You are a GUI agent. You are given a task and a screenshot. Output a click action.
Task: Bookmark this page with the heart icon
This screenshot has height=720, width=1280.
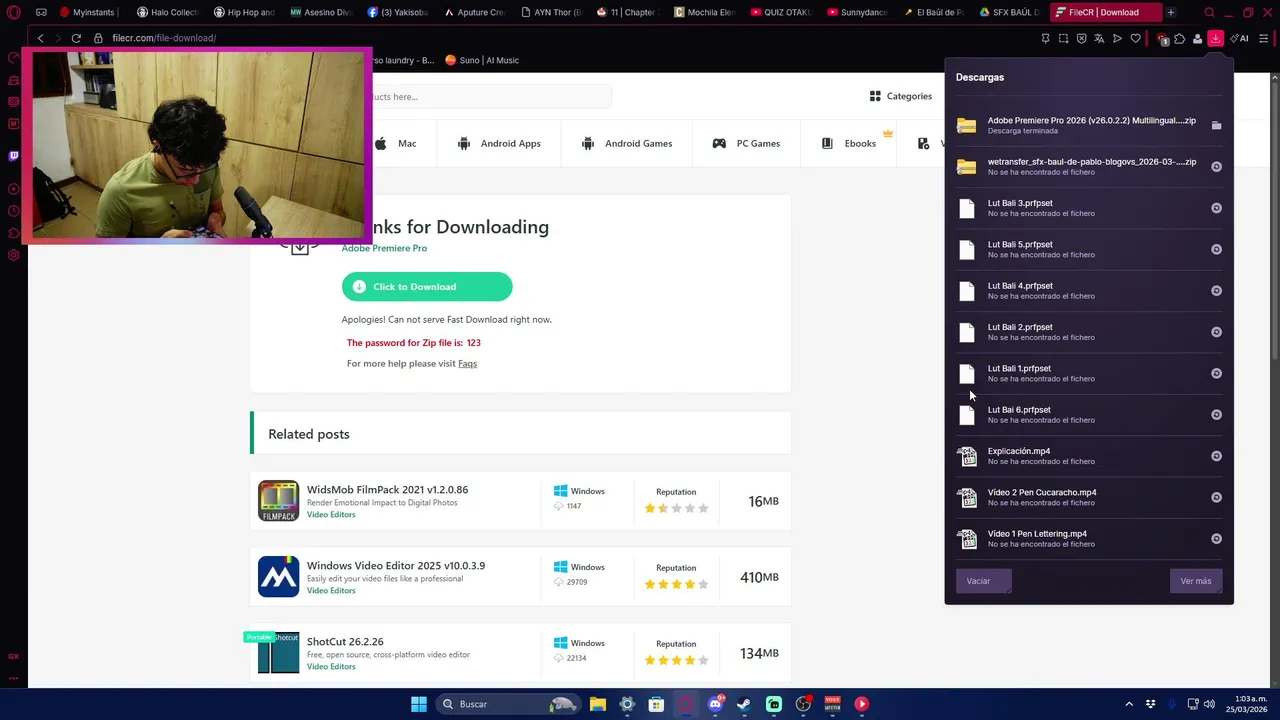coord(1135,38)
